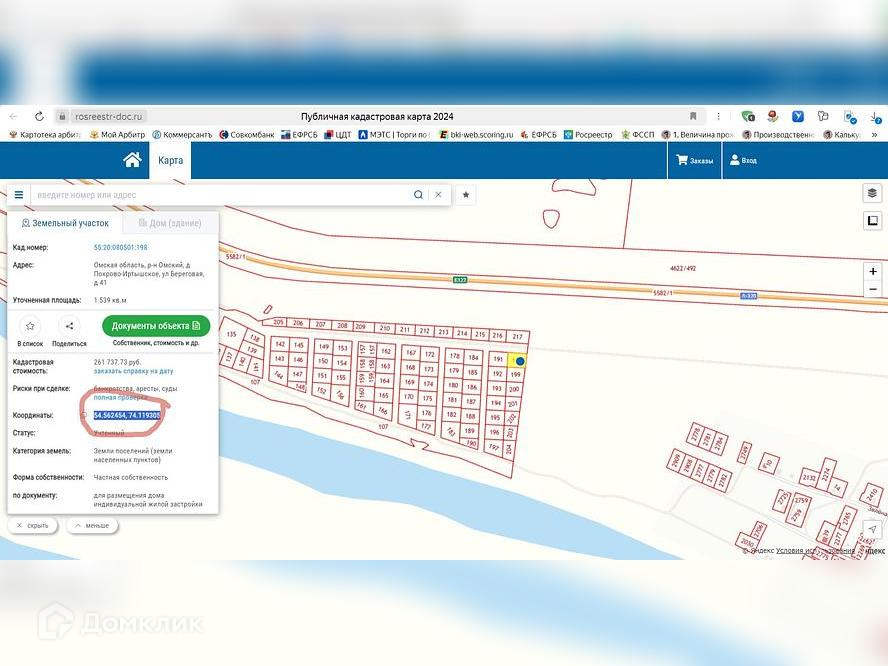Click the rosreestr-doc.ru address bar

109,117
